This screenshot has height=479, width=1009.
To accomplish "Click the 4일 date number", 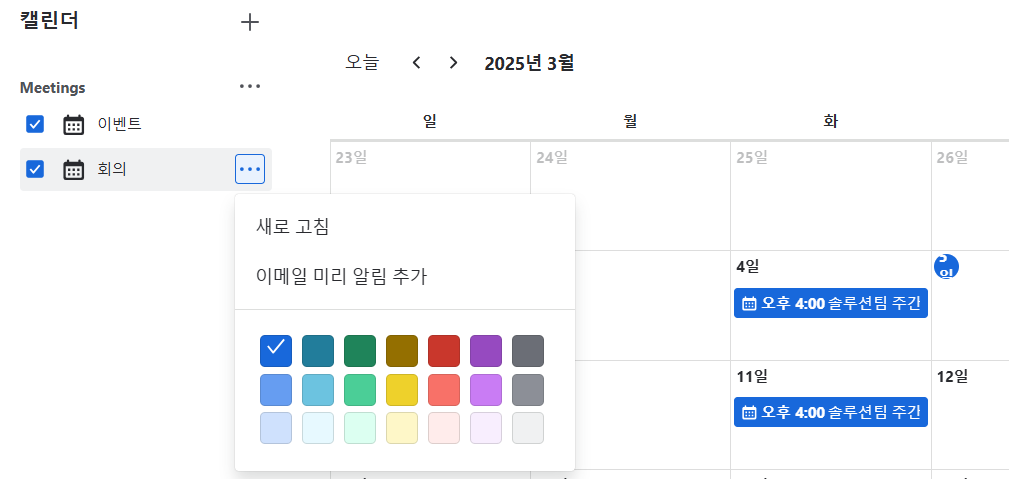I will [x=749, y=267].
